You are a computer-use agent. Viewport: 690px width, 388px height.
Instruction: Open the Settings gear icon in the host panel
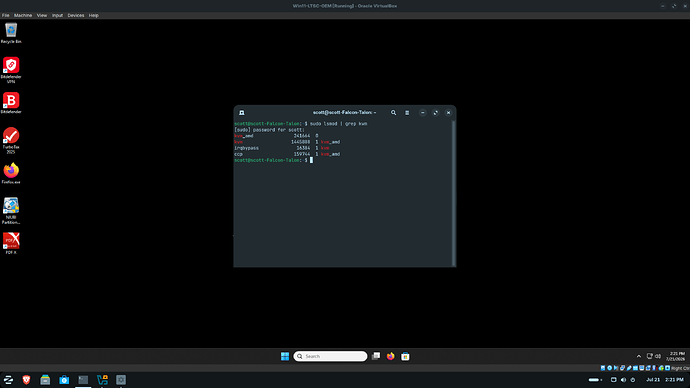(x=121, y=380)
